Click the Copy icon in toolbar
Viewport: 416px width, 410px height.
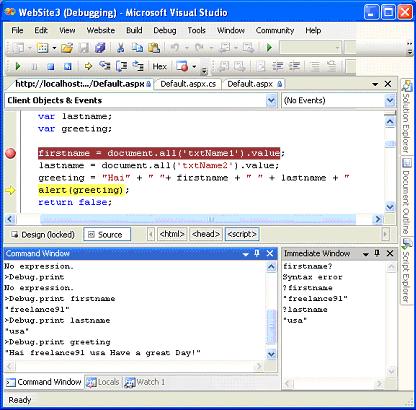click(x=137, y=48)
